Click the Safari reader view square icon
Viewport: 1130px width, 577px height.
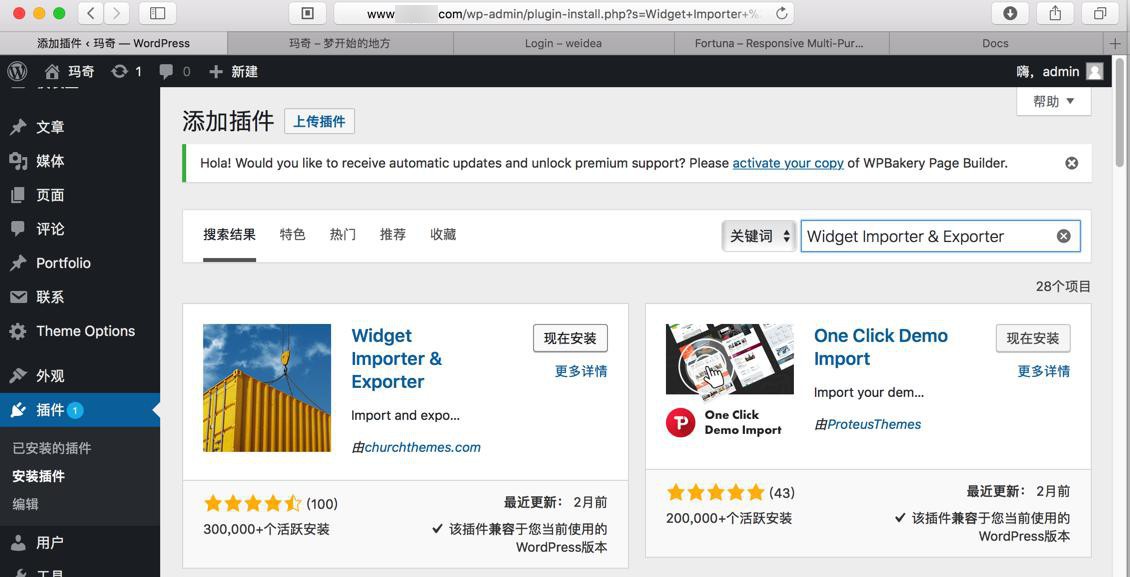307,13
